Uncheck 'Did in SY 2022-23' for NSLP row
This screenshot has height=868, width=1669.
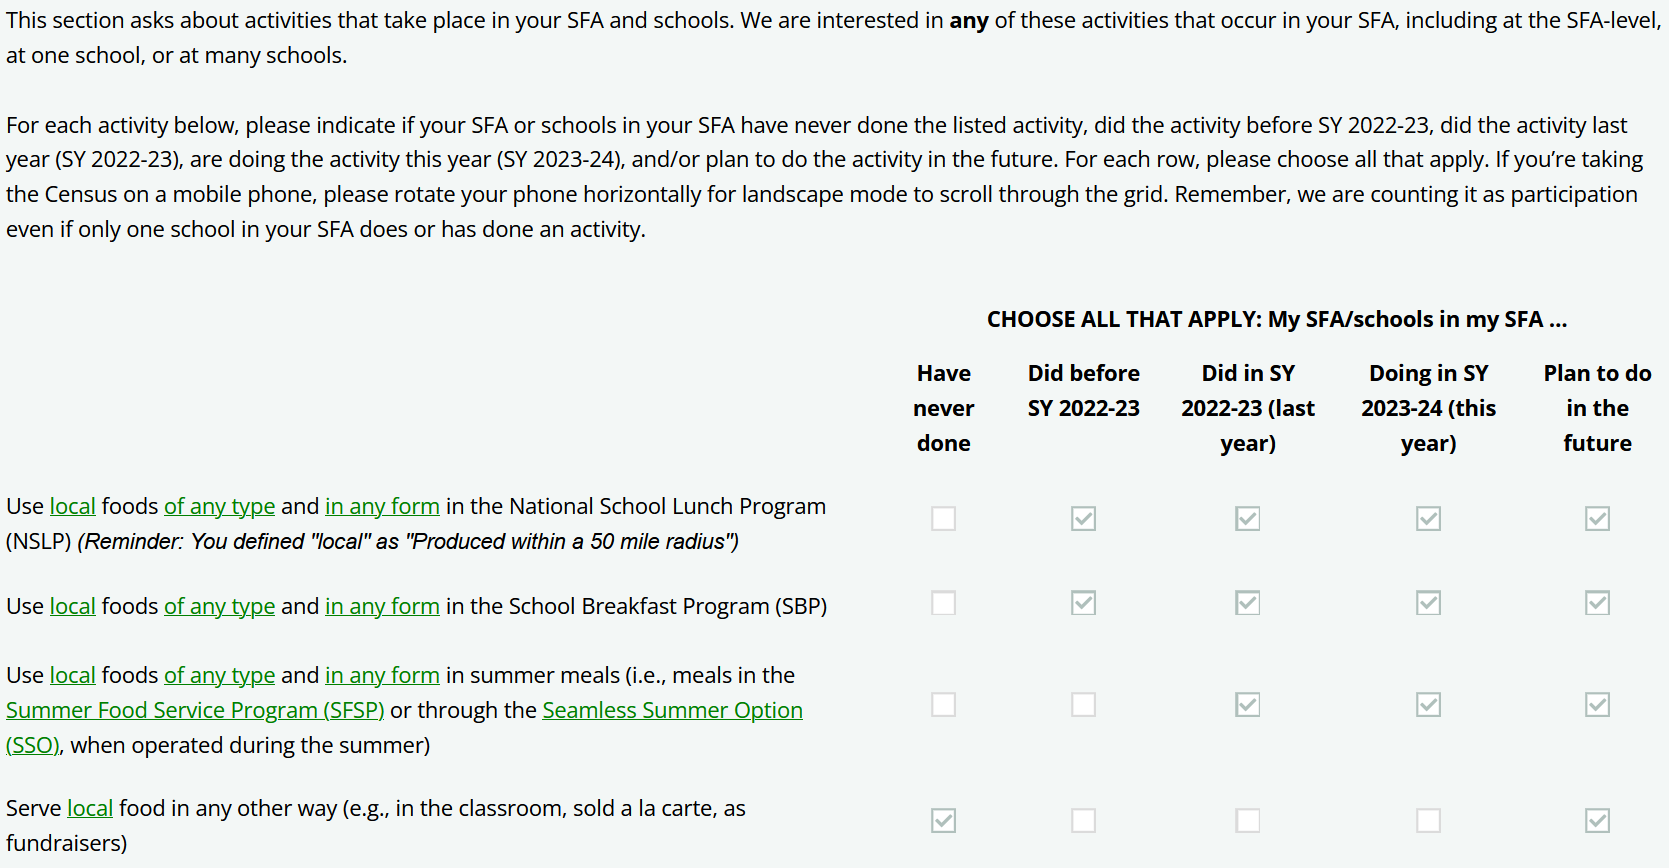(x=1247, y=518)
